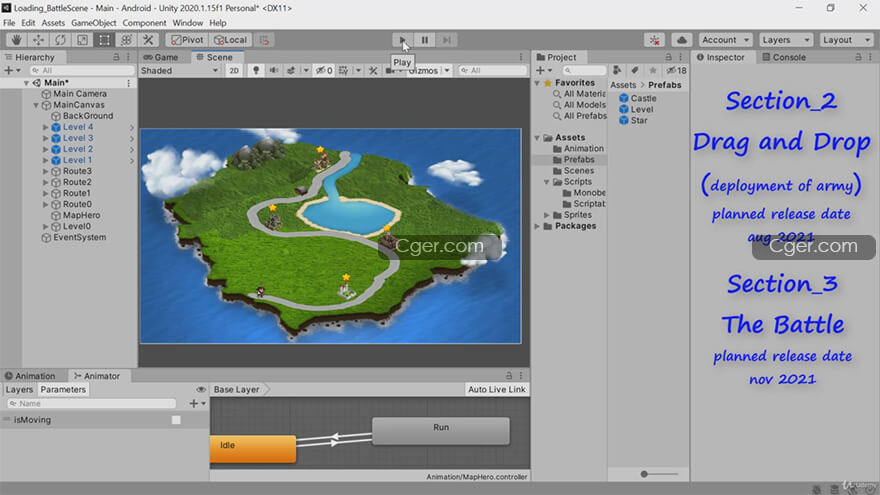Expand Route3 in Hierarchy
The image size is (880, 495).
click(x=46, y=171)
